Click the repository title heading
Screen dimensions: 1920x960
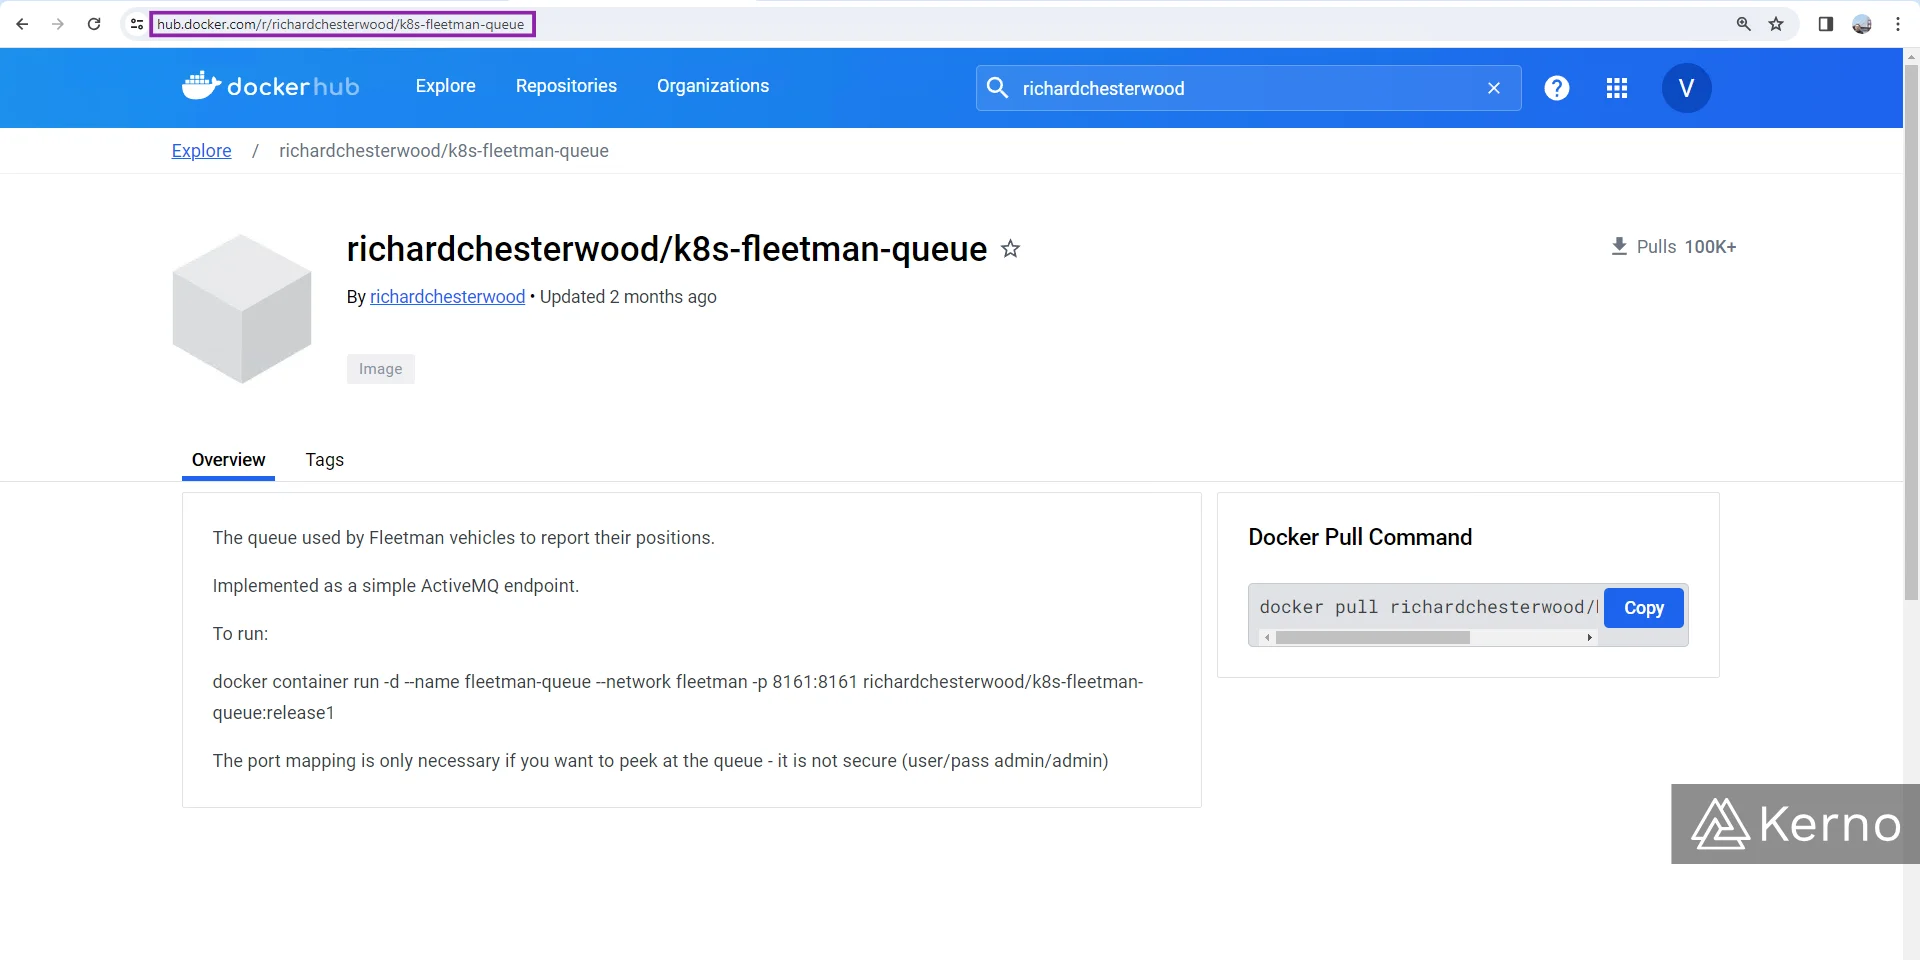click(667, 249)
